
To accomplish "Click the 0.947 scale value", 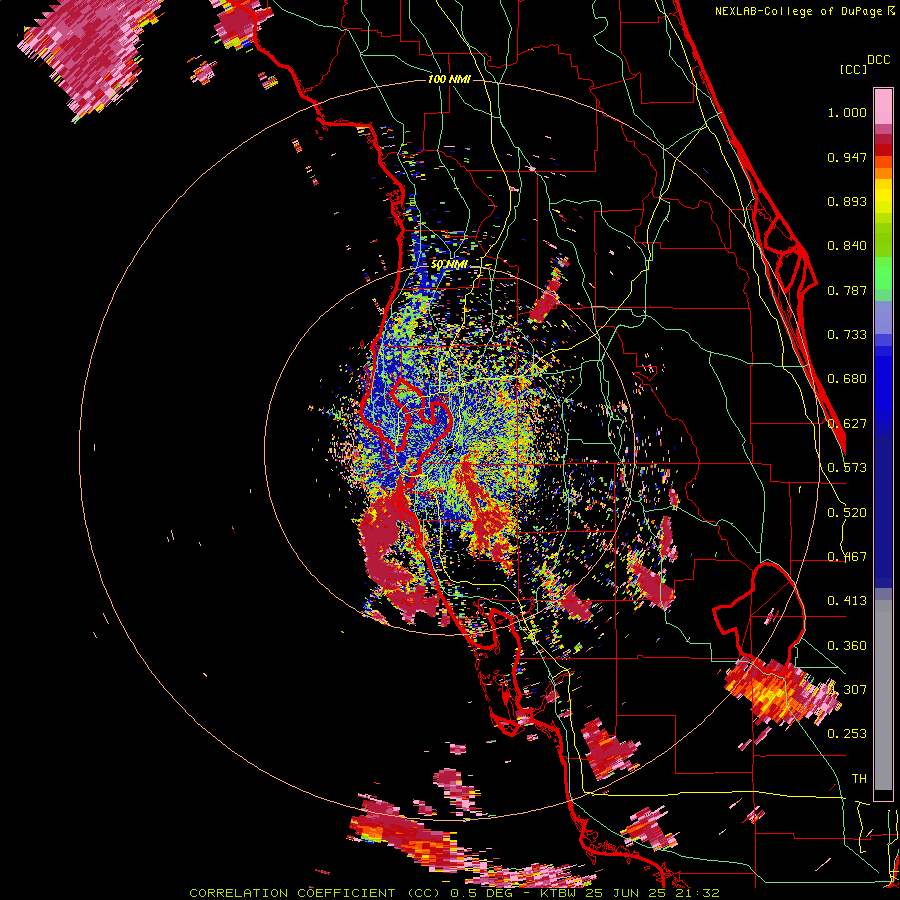I will tap(847, 157).
